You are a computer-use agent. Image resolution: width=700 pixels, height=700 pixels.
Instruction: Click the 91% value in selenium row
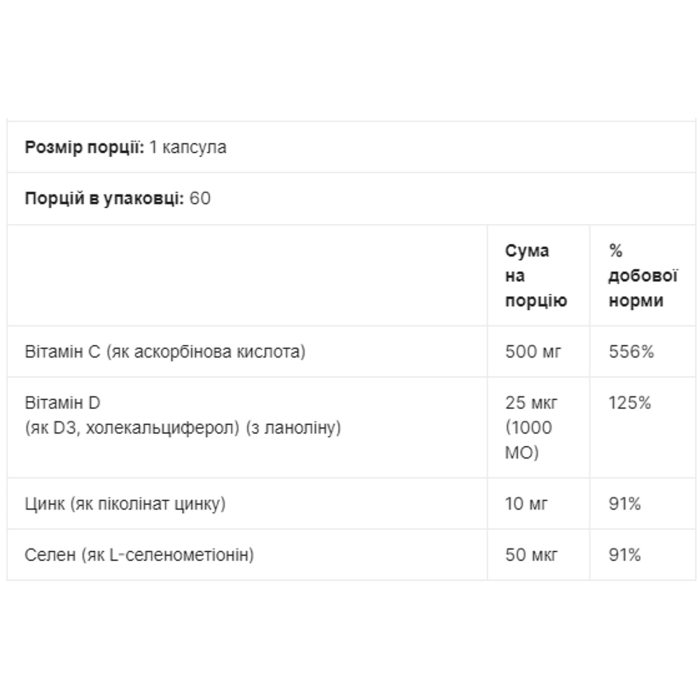pyautogui.click(x=625, y=555)
